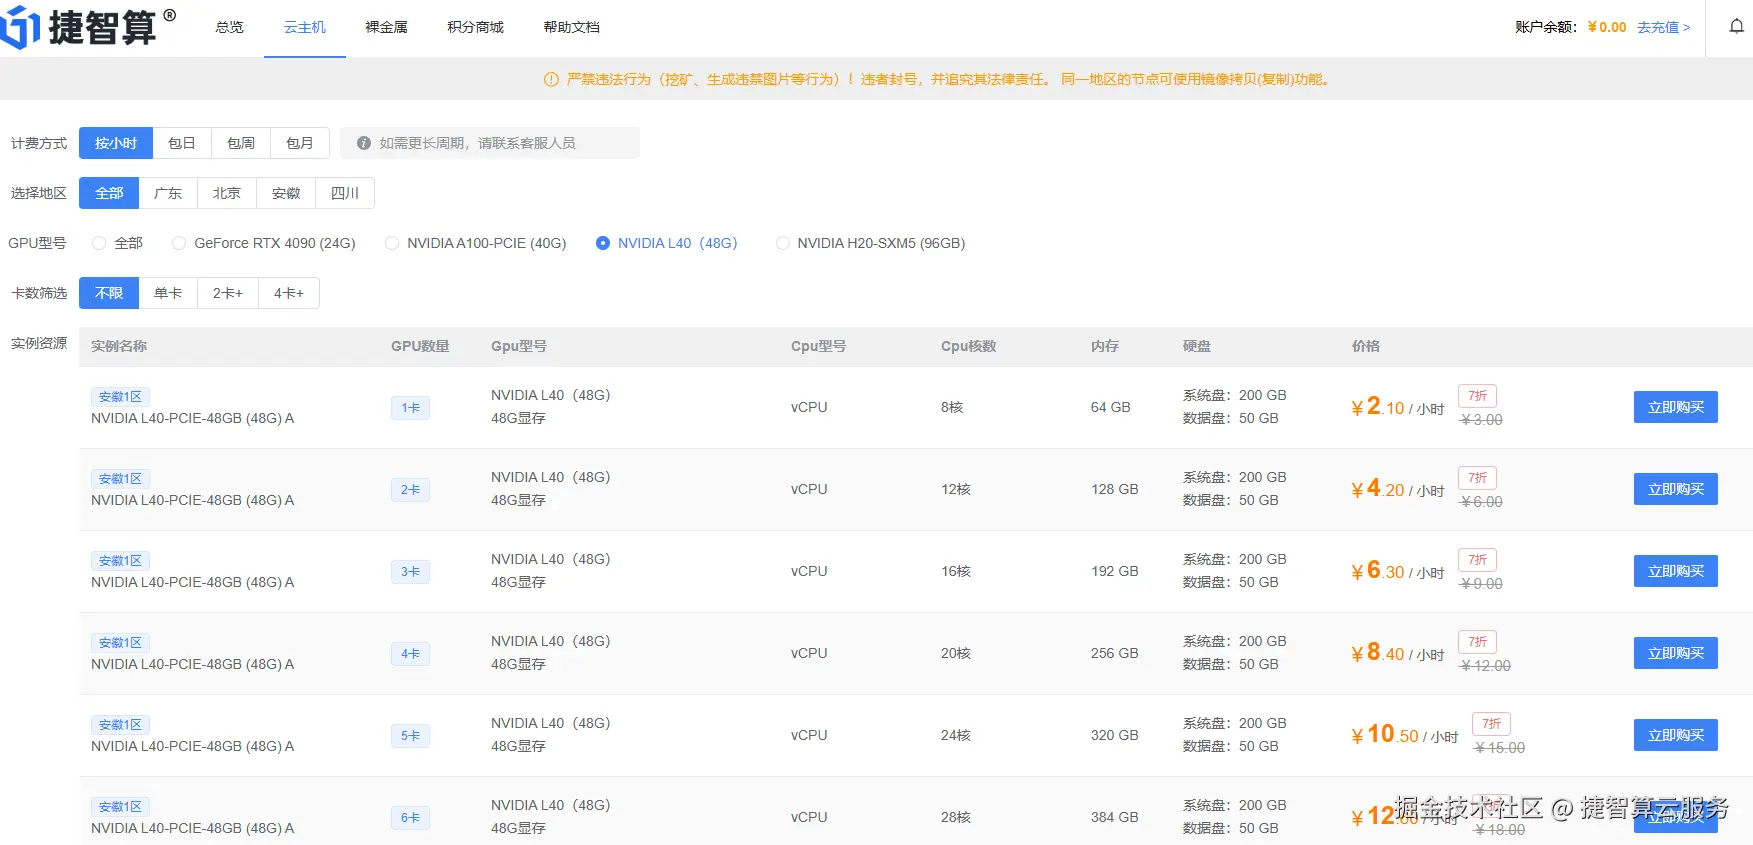Click the 价格 column header
Image resolution: width=1753 pixels, height=845 pixels.
[1365, 346]
